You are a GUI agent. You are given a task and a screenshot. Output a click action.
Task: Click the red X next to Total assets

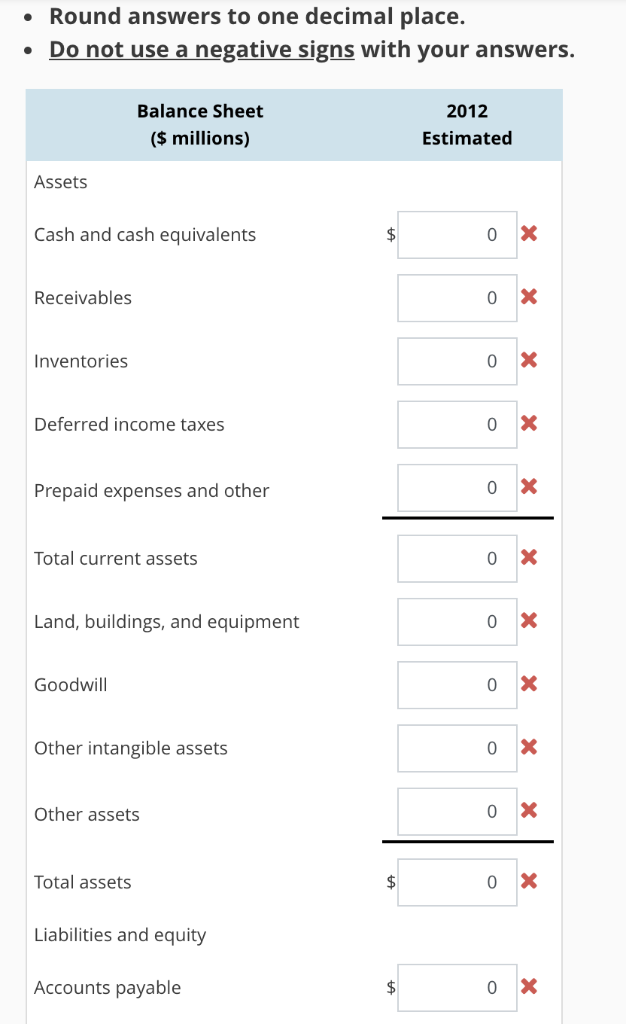(529, 882)
